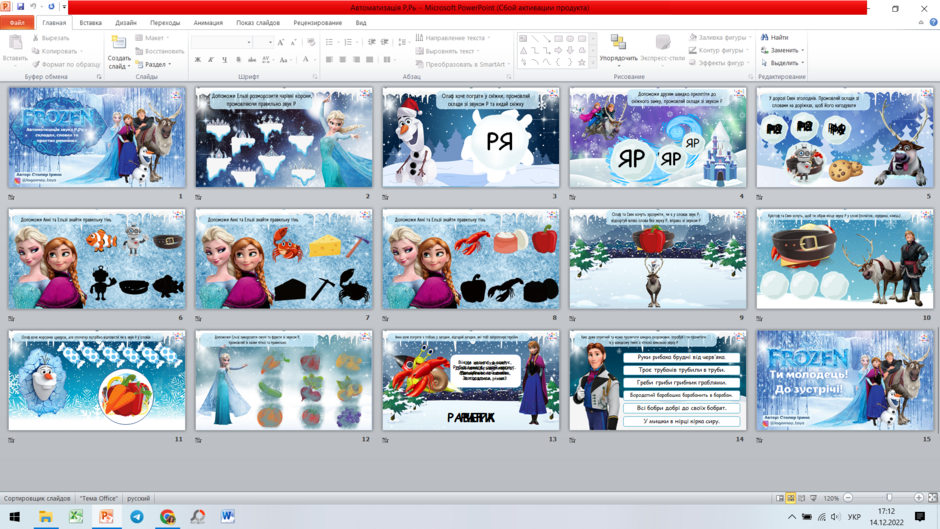This screenshot has height=529, width=940.
Task: Select the triangle shape in shapes gallery
Action: 523,50
